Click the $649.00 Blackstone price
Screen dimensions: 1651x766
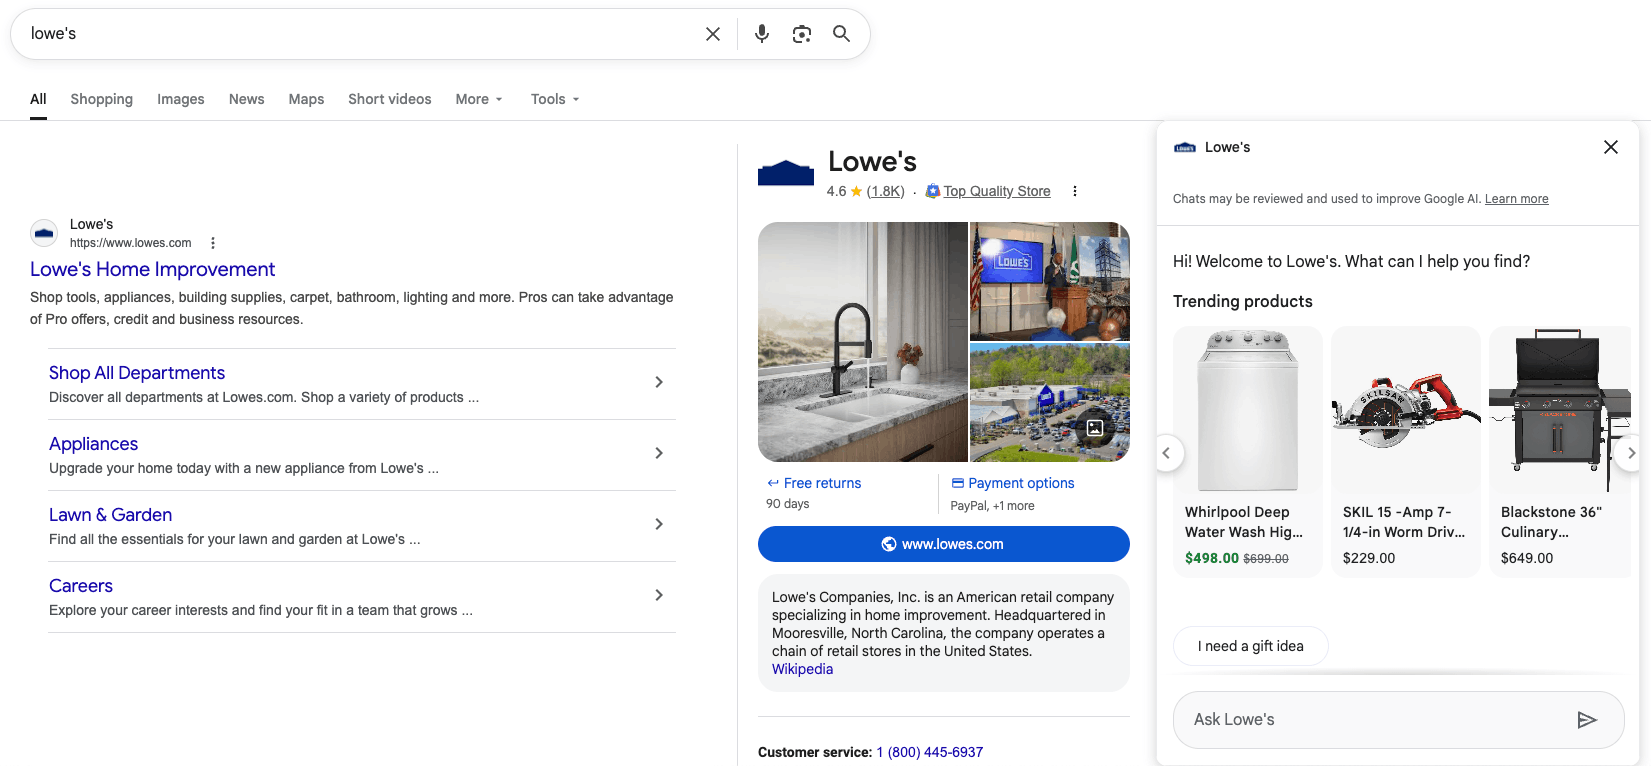click(x=1527, y=558)
